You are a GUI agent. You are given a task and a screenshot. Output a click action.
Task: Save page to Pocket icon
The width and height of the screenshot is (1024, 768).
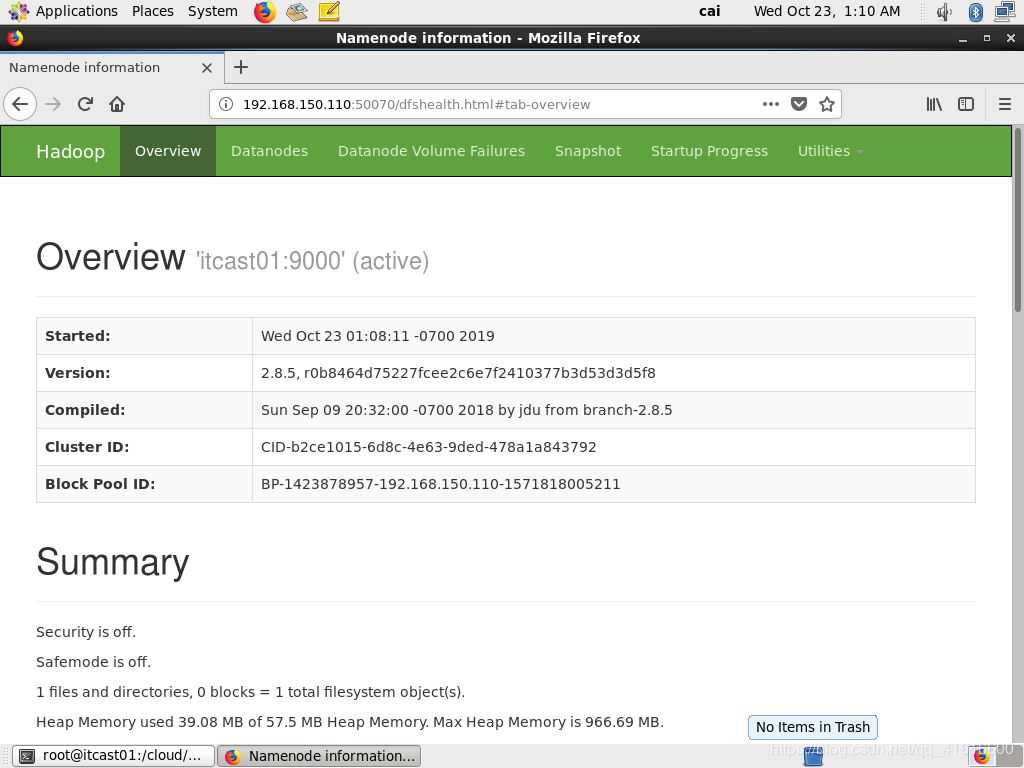point(799,104)
